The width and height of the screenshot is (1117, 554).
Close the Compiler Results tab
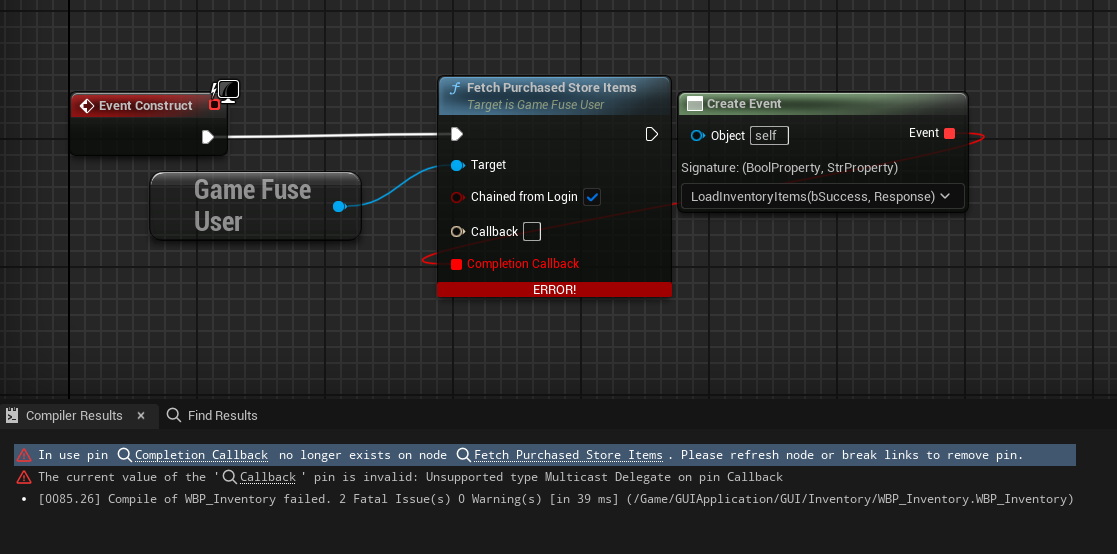point(141,415)
